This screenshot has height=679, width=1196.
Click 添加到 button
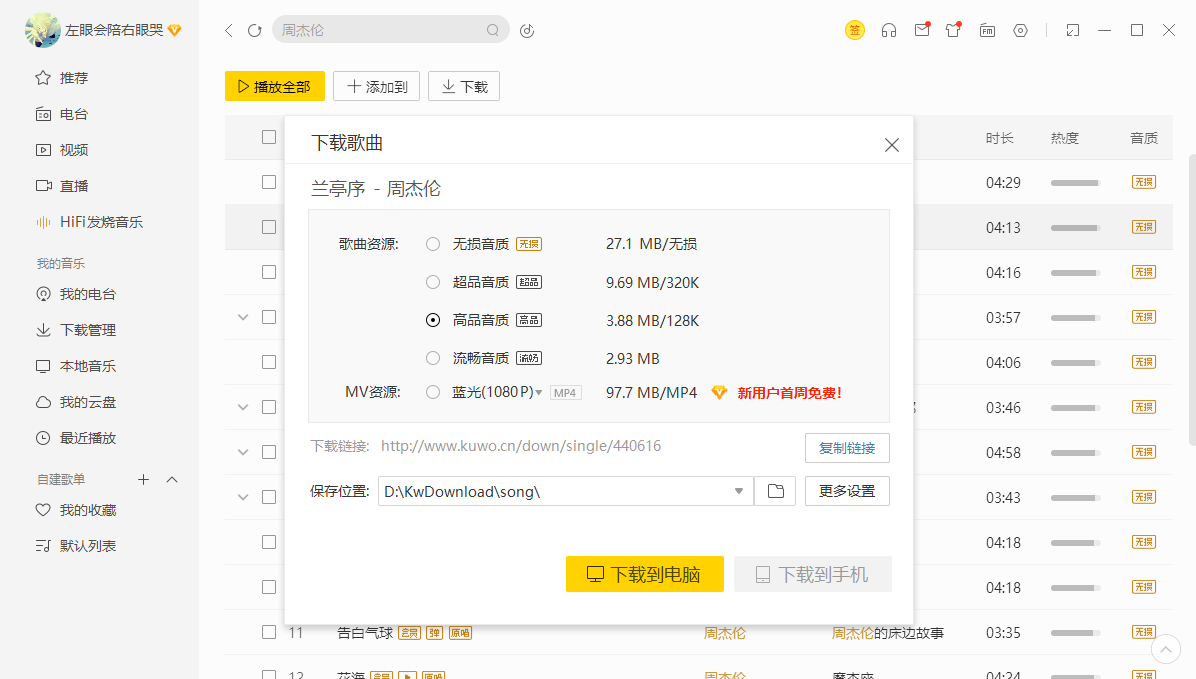coord(377,86)
